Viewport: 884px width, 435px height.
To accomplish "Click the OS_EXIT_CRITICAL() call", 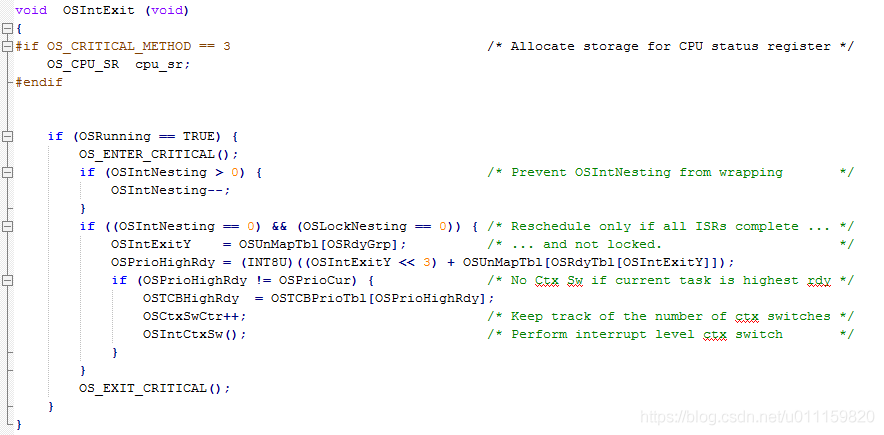I will 155,388.
